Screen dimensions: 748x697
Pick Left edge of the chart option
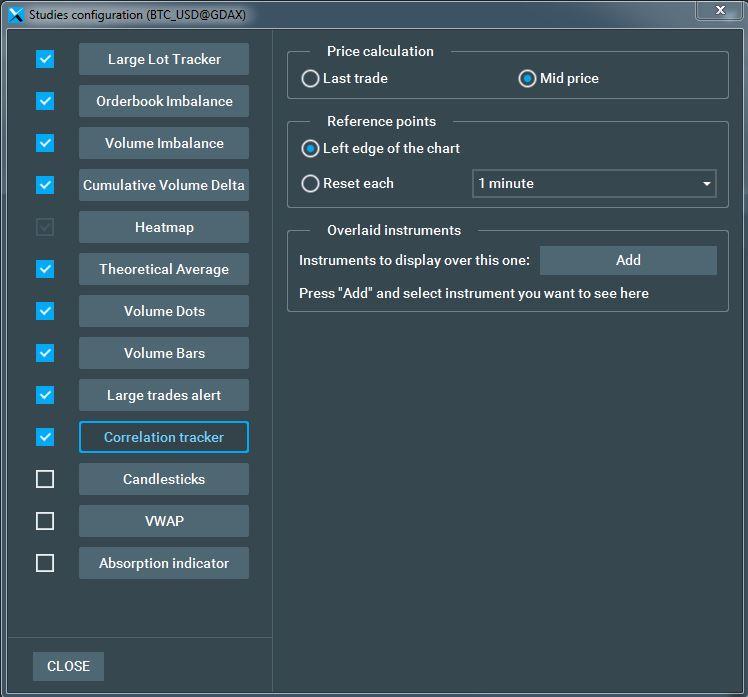[x=311, y=148]
